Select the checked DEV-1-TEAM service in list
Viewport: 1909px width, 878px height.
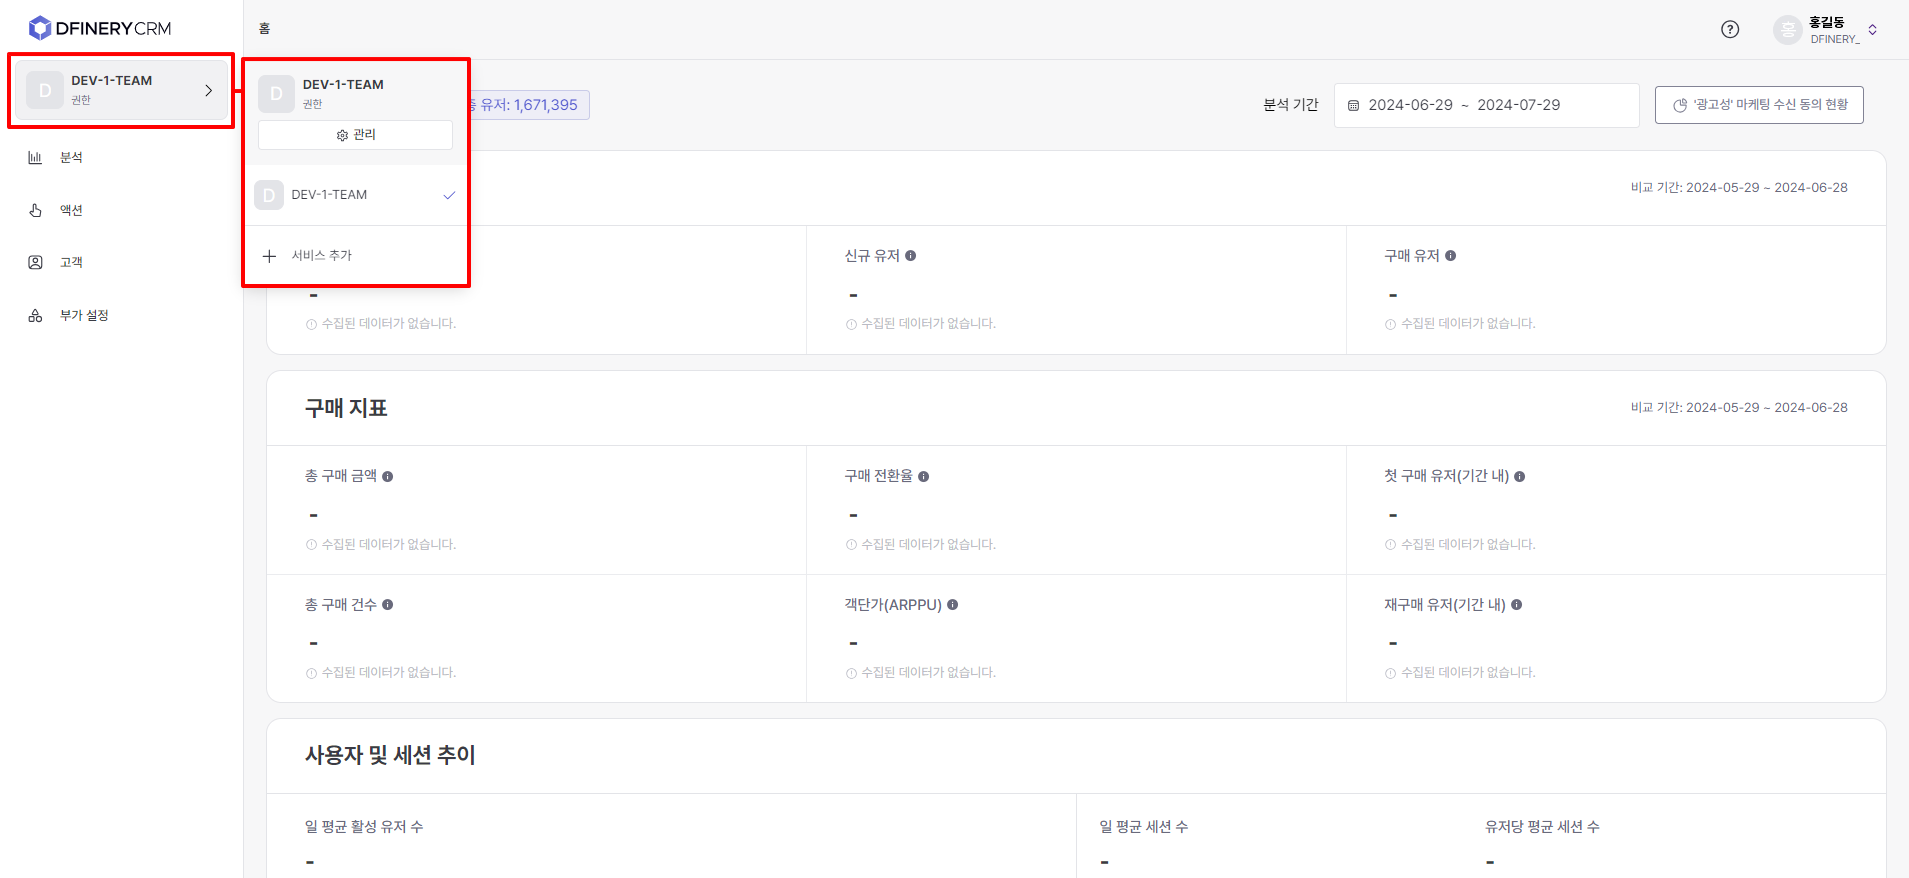pyautogui.click(x=355, y=195)
